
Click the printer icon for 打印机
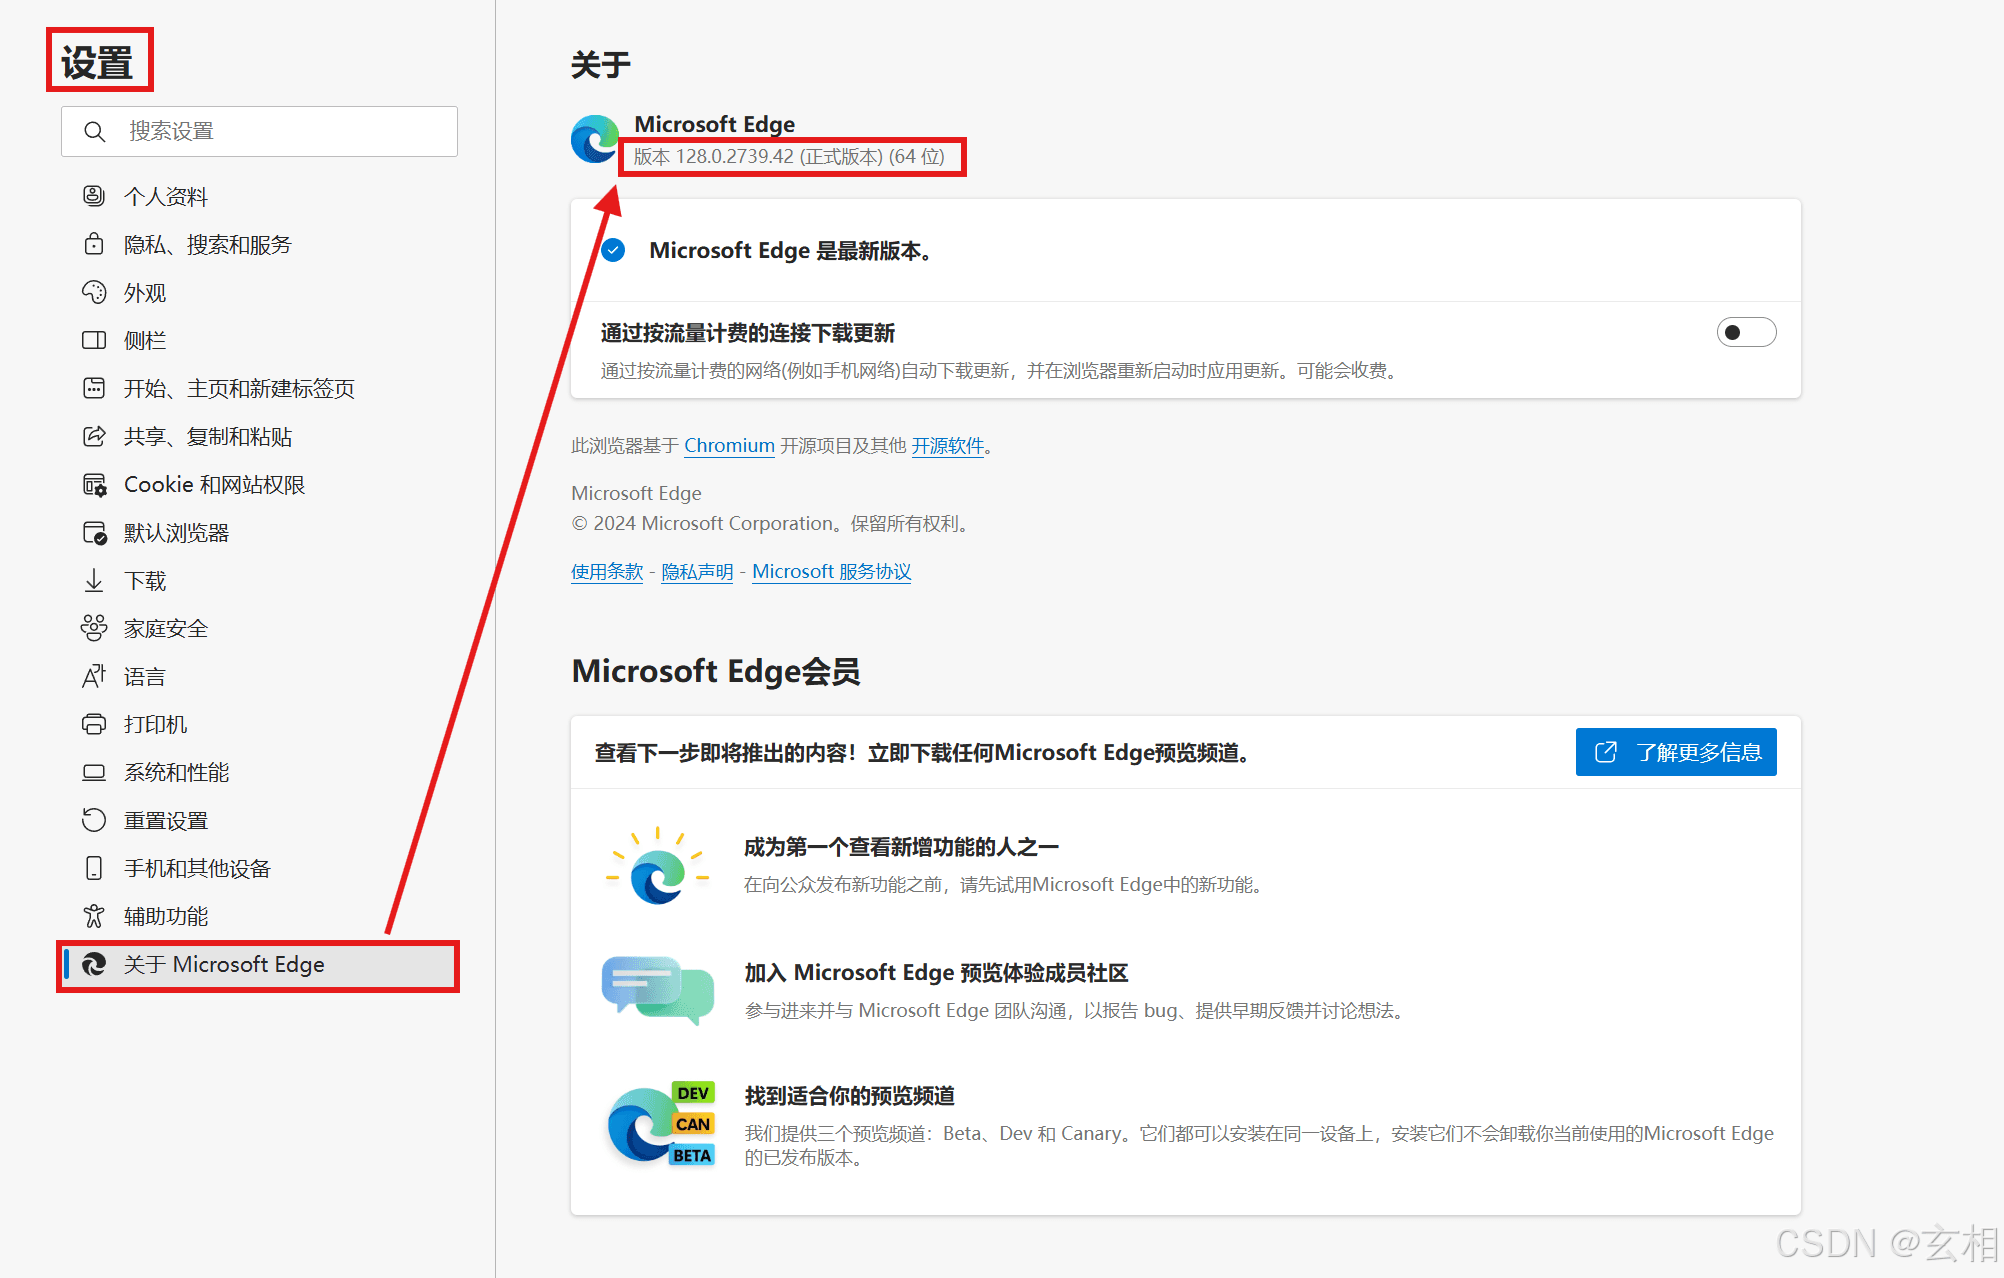pos(94,724)
